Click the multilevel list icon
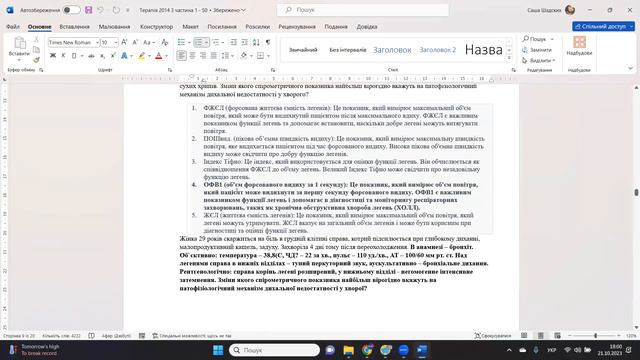Viewport: 640px width, 360px height. click(x=216, y=42)
